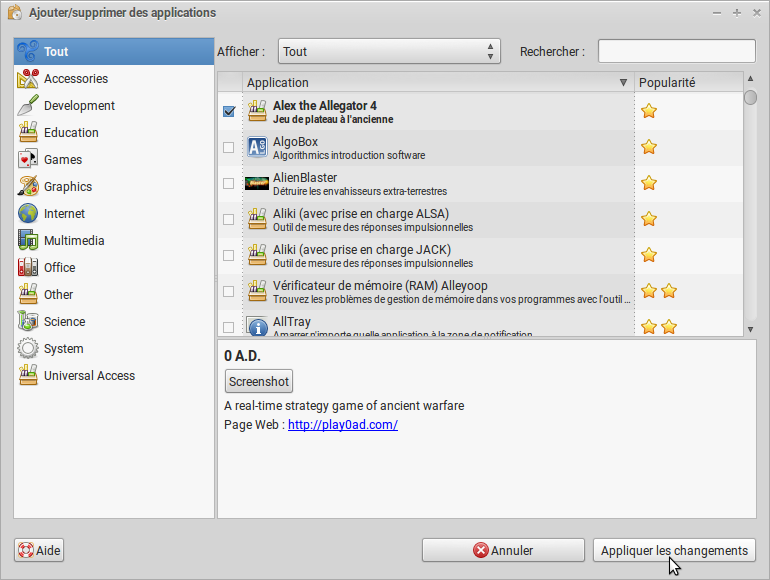Click the Application column sort arrow
770x580 pixels.
(623, 83)
